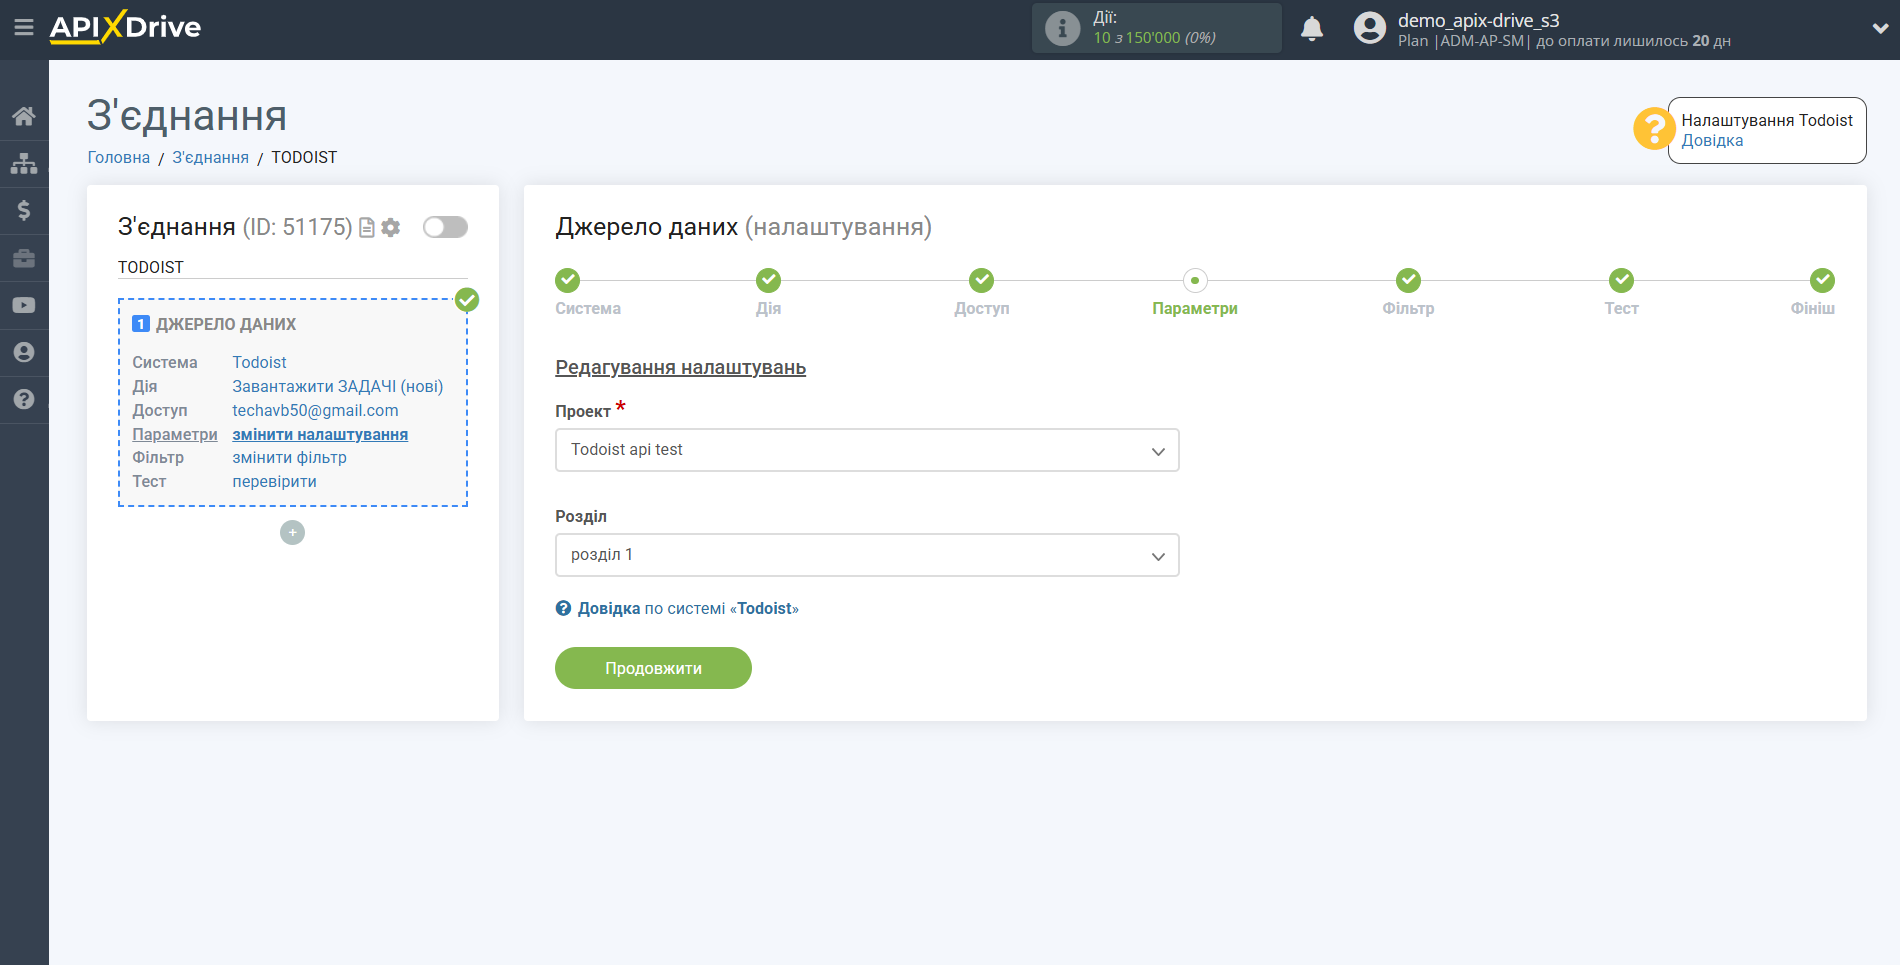The height and width of the screenshot is (965, 1900).
Task: Click the Продовжити button
Action: tap(653, 668)
